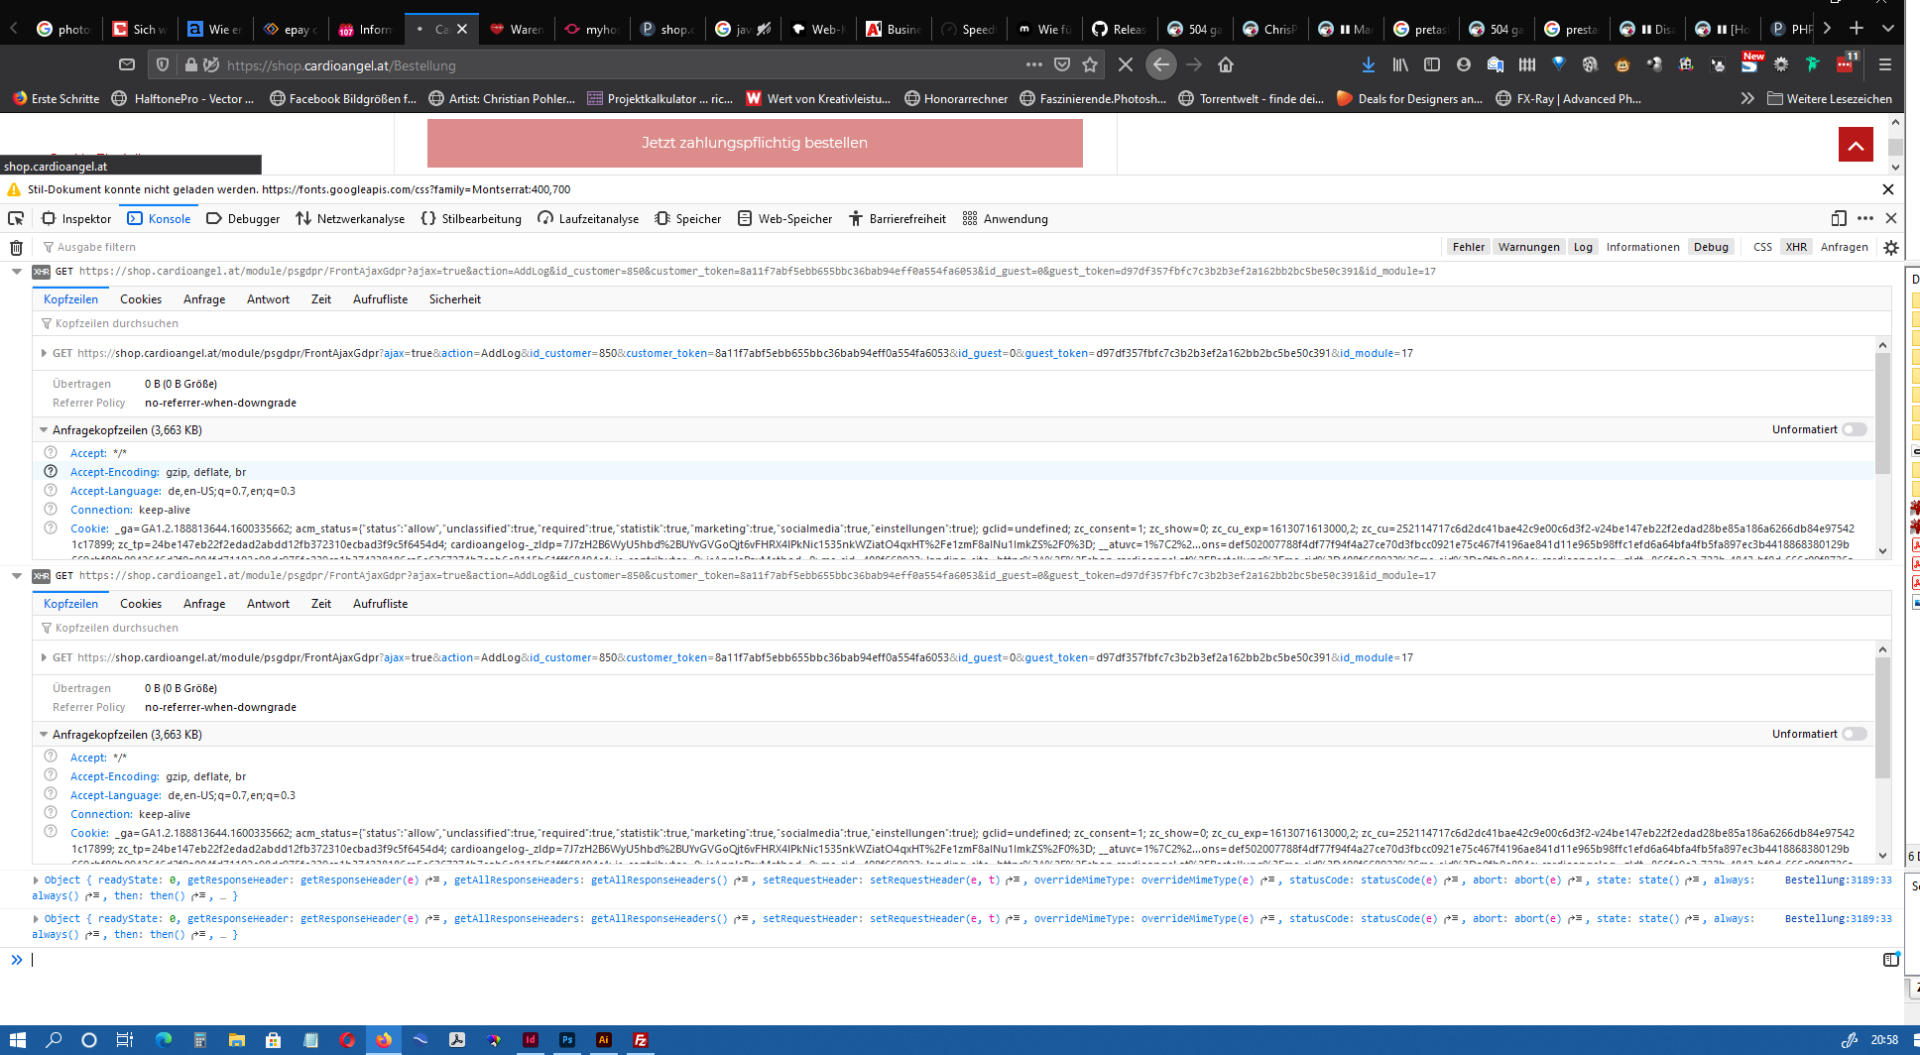Viewport: 1920px width, 1055px height.
Task: Bookmark this page with the star icon
Action: [1090, 65]
